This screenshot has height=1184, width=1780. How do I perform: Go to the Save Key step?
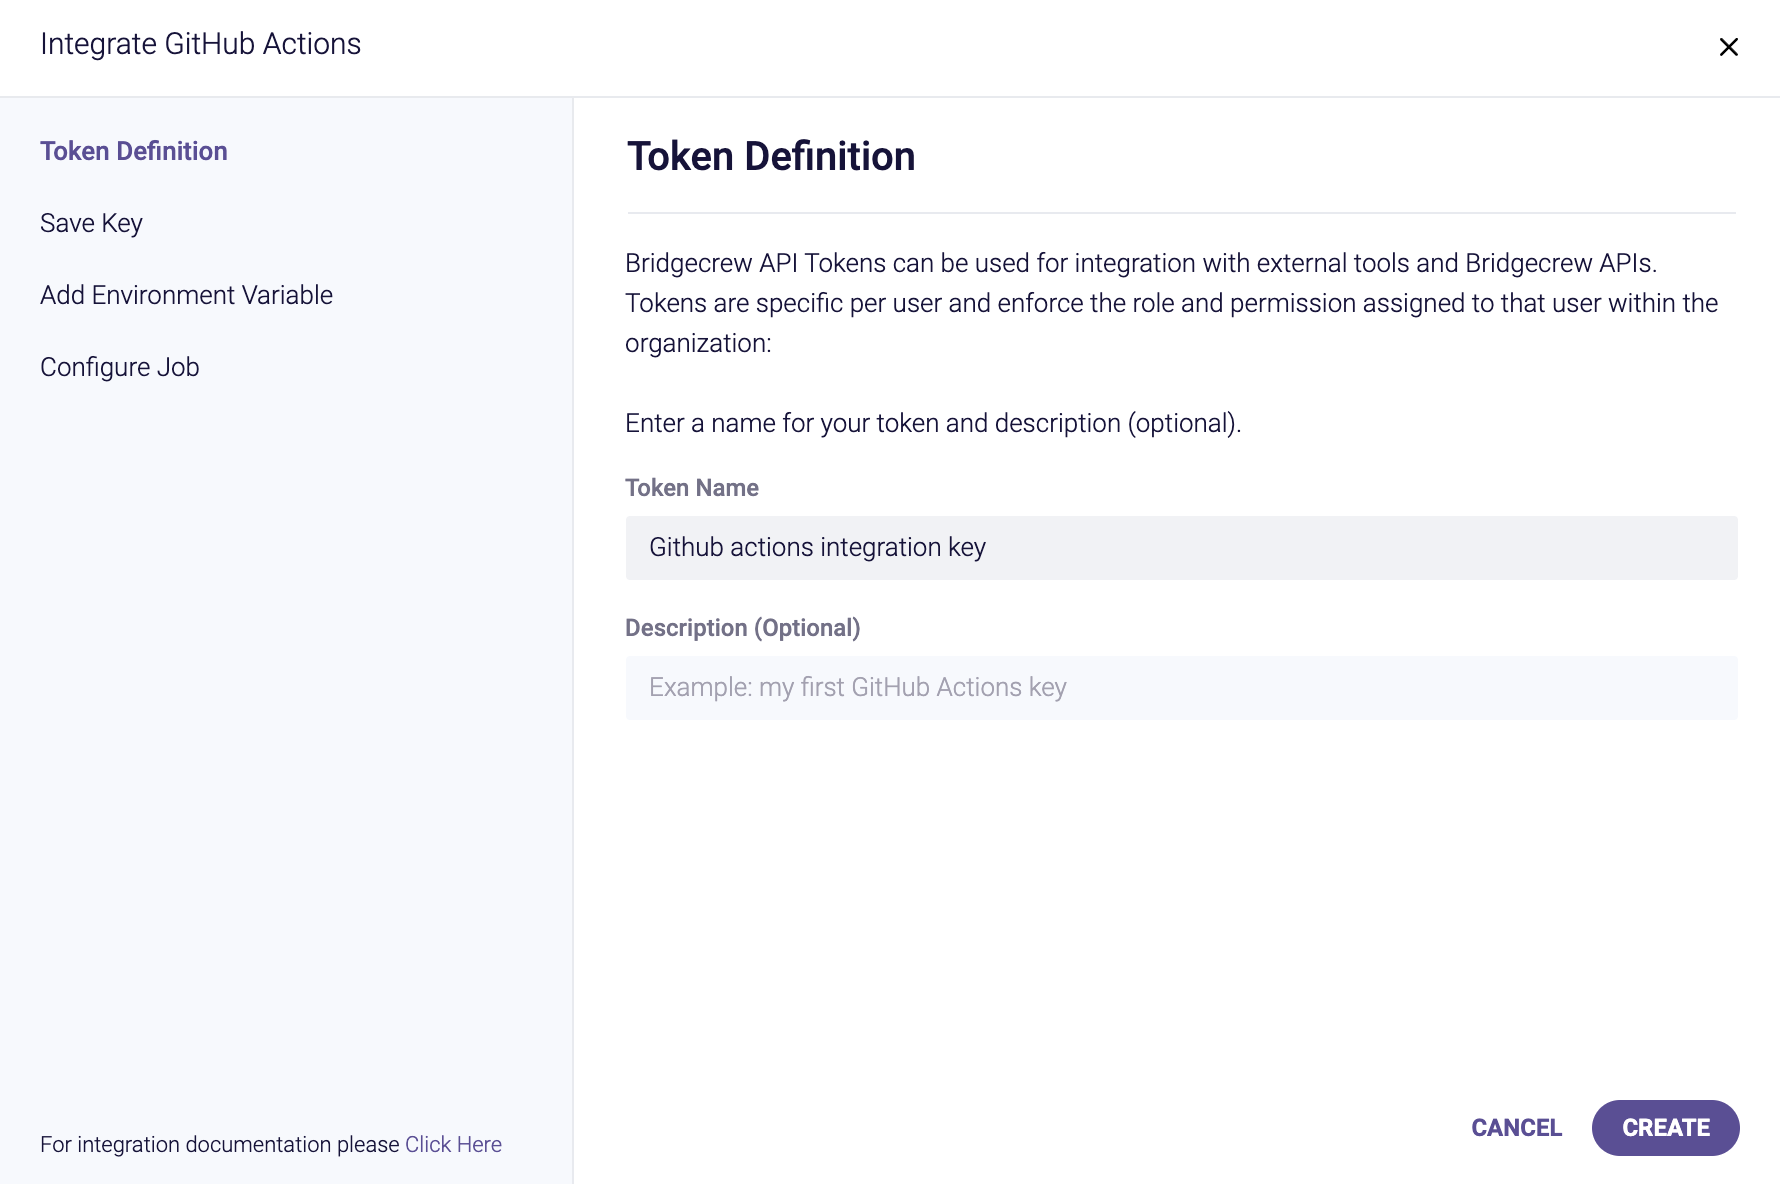[x=91, y=223]
